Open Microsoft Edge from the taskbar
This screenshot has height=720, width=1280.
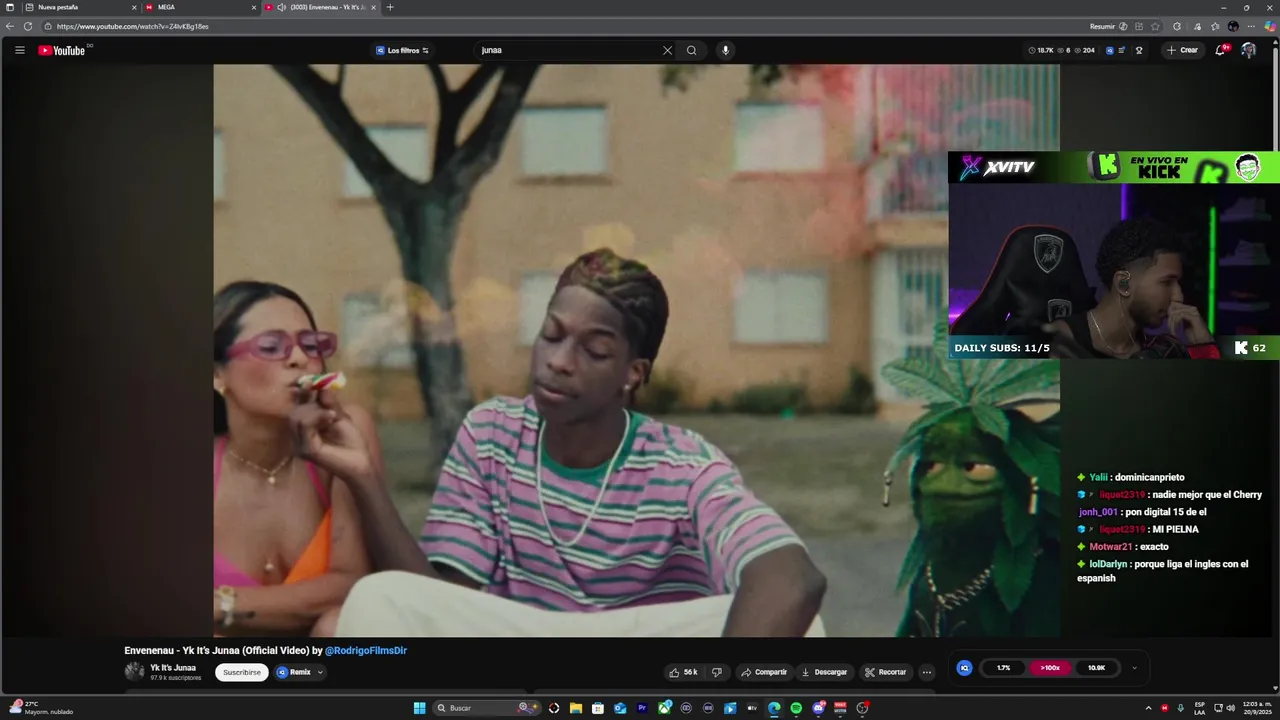pos(774,708)
